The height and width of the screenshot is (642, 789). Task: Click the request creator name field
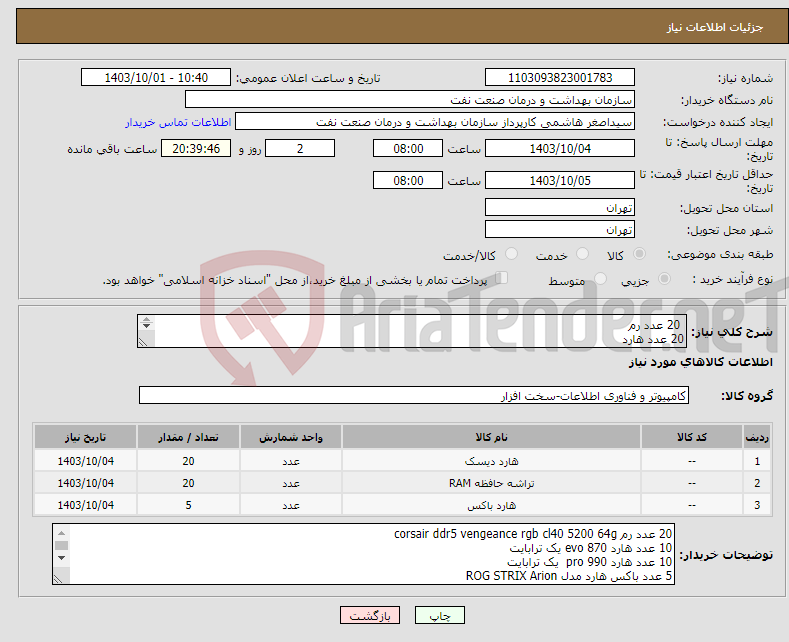(435, 122)
